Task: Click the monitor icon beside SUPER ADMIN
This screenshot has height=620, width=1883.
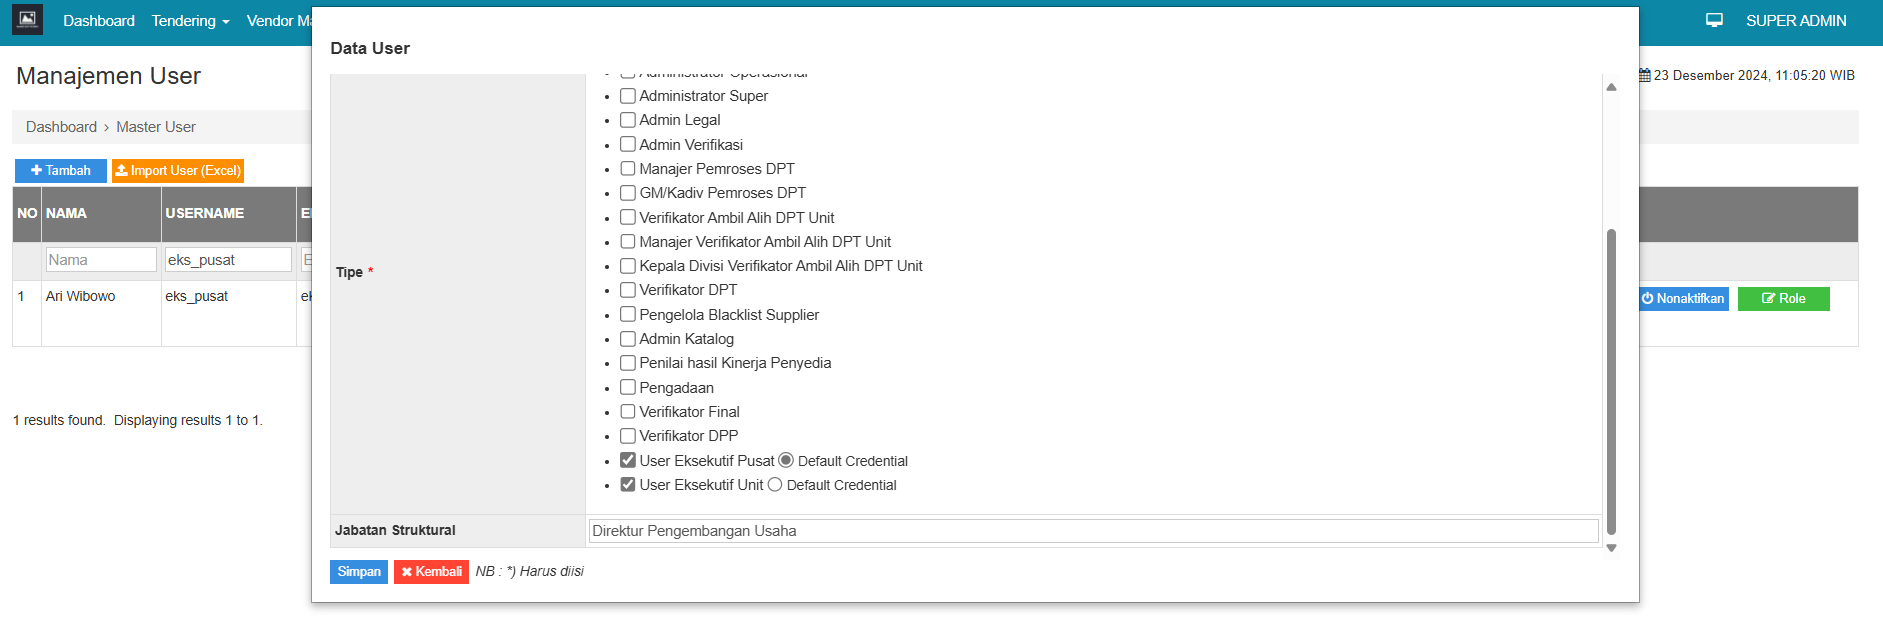Action: pyautogui.click(x=1714, y=20)
